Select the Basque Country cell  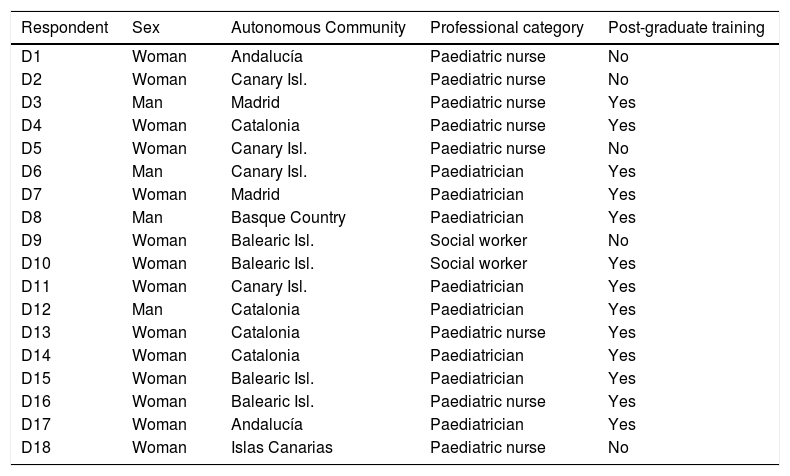288,218
